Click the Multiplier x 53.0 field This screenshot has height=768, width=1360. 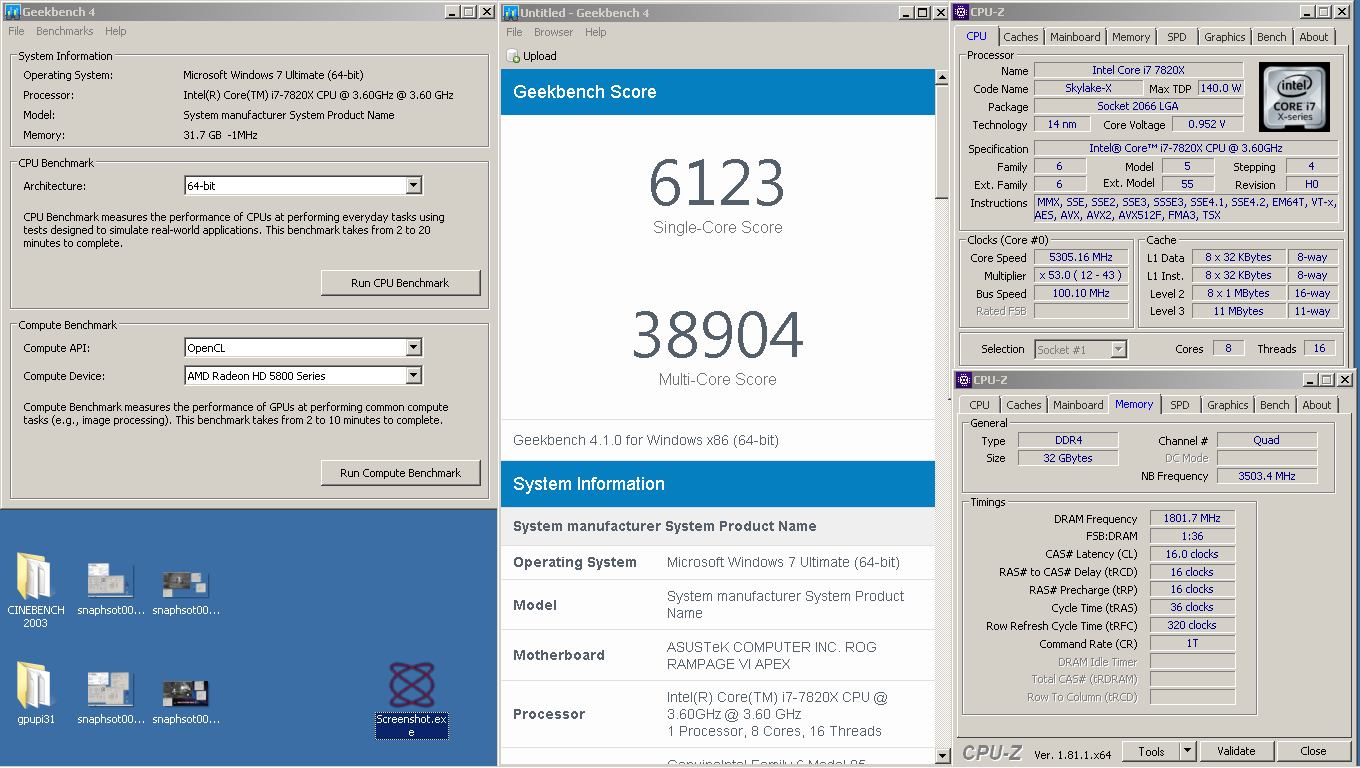coord(1081,276)
